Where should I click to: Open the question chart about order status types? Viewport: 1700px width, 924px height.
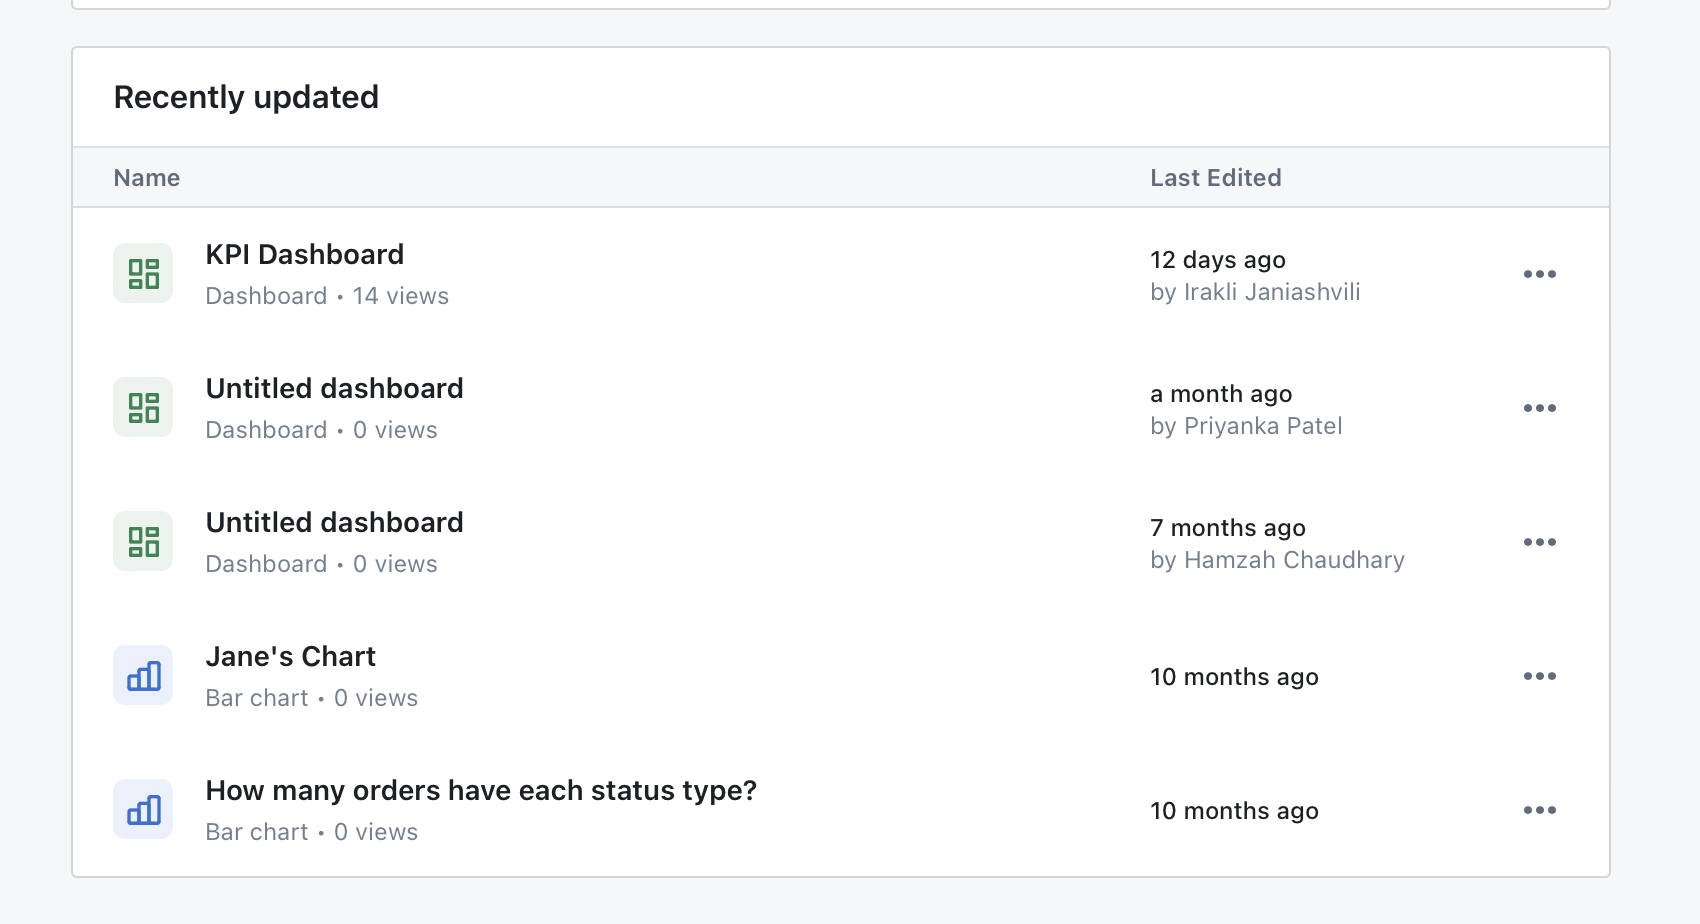click(481, 790)
